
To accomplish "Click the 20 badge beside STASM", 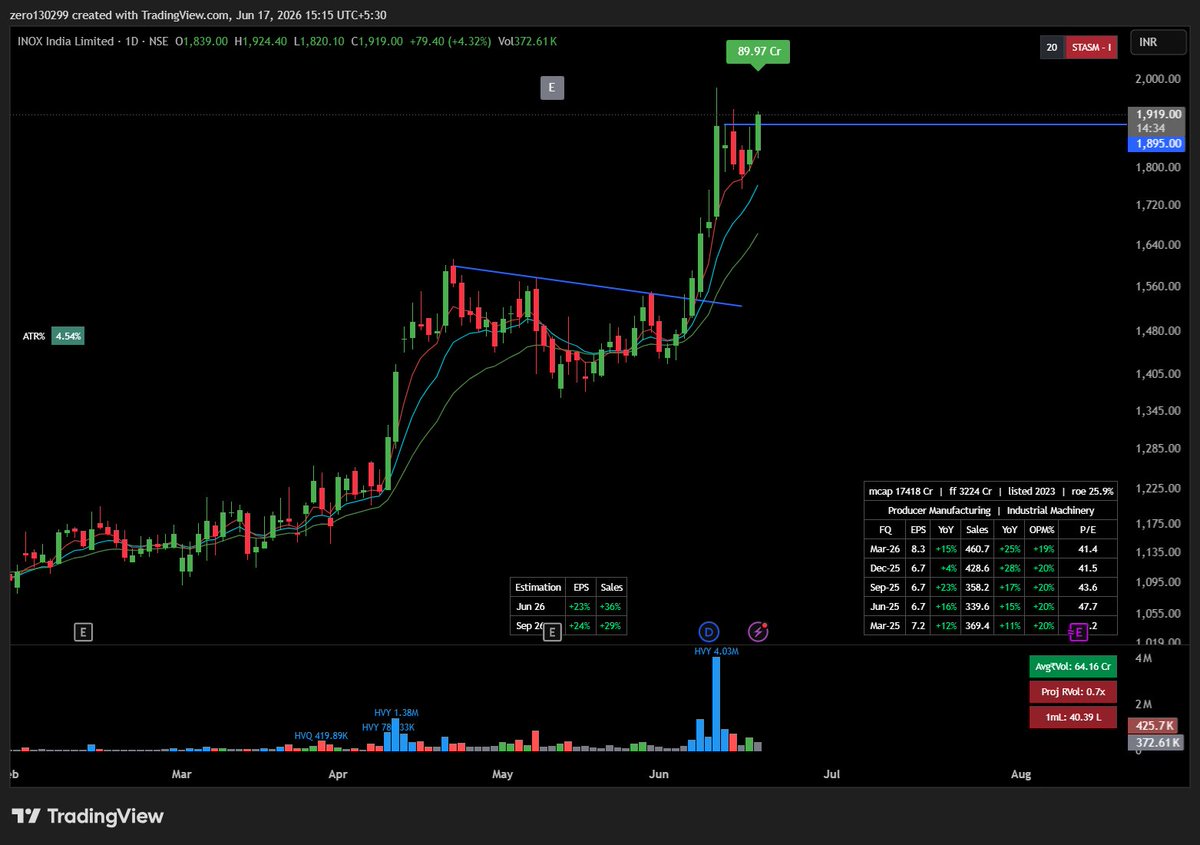I will (x=1051, y=46).
